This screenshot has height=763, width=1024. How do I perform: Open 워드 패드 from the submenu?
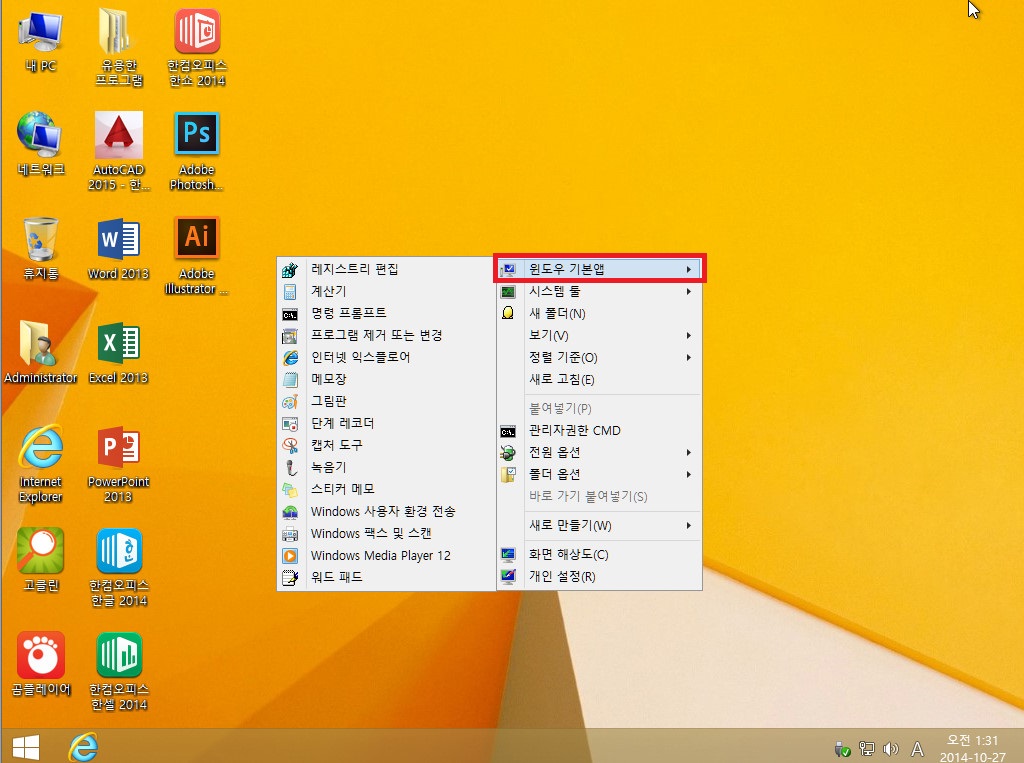coord(387,577)
